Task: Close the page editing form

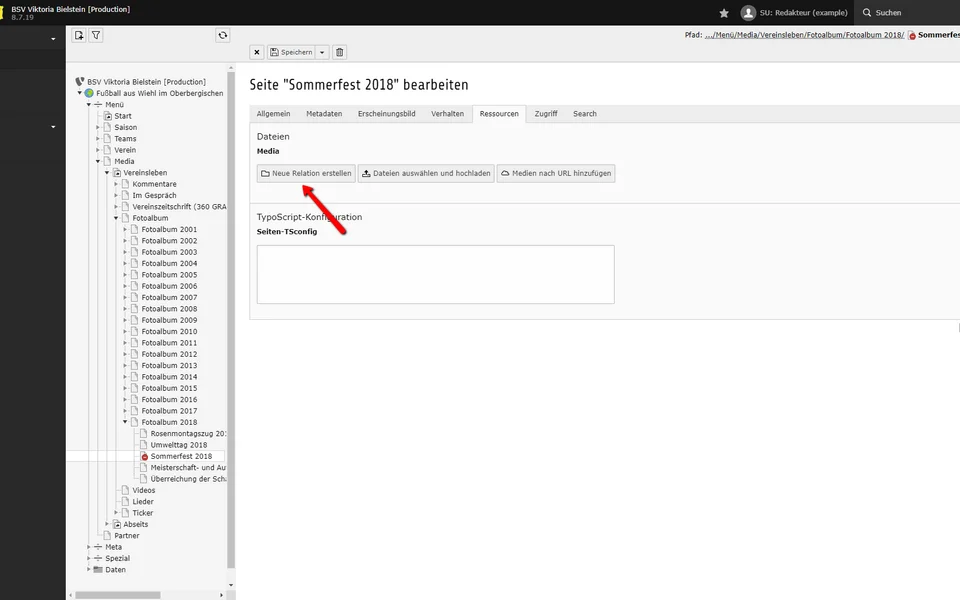Action: 257,52
